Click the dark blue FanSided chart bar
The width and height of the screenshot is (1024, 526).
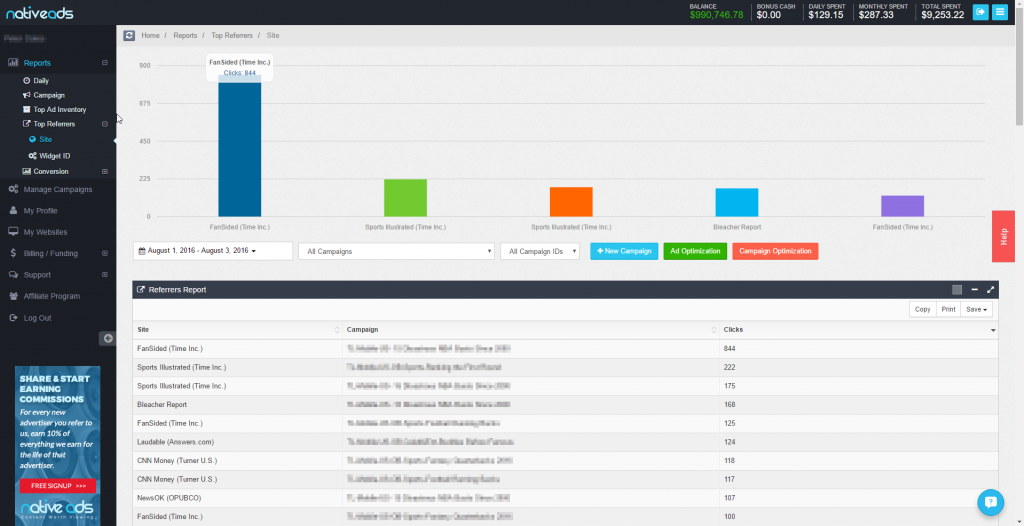pyautogui.click(x=240, y=146)
